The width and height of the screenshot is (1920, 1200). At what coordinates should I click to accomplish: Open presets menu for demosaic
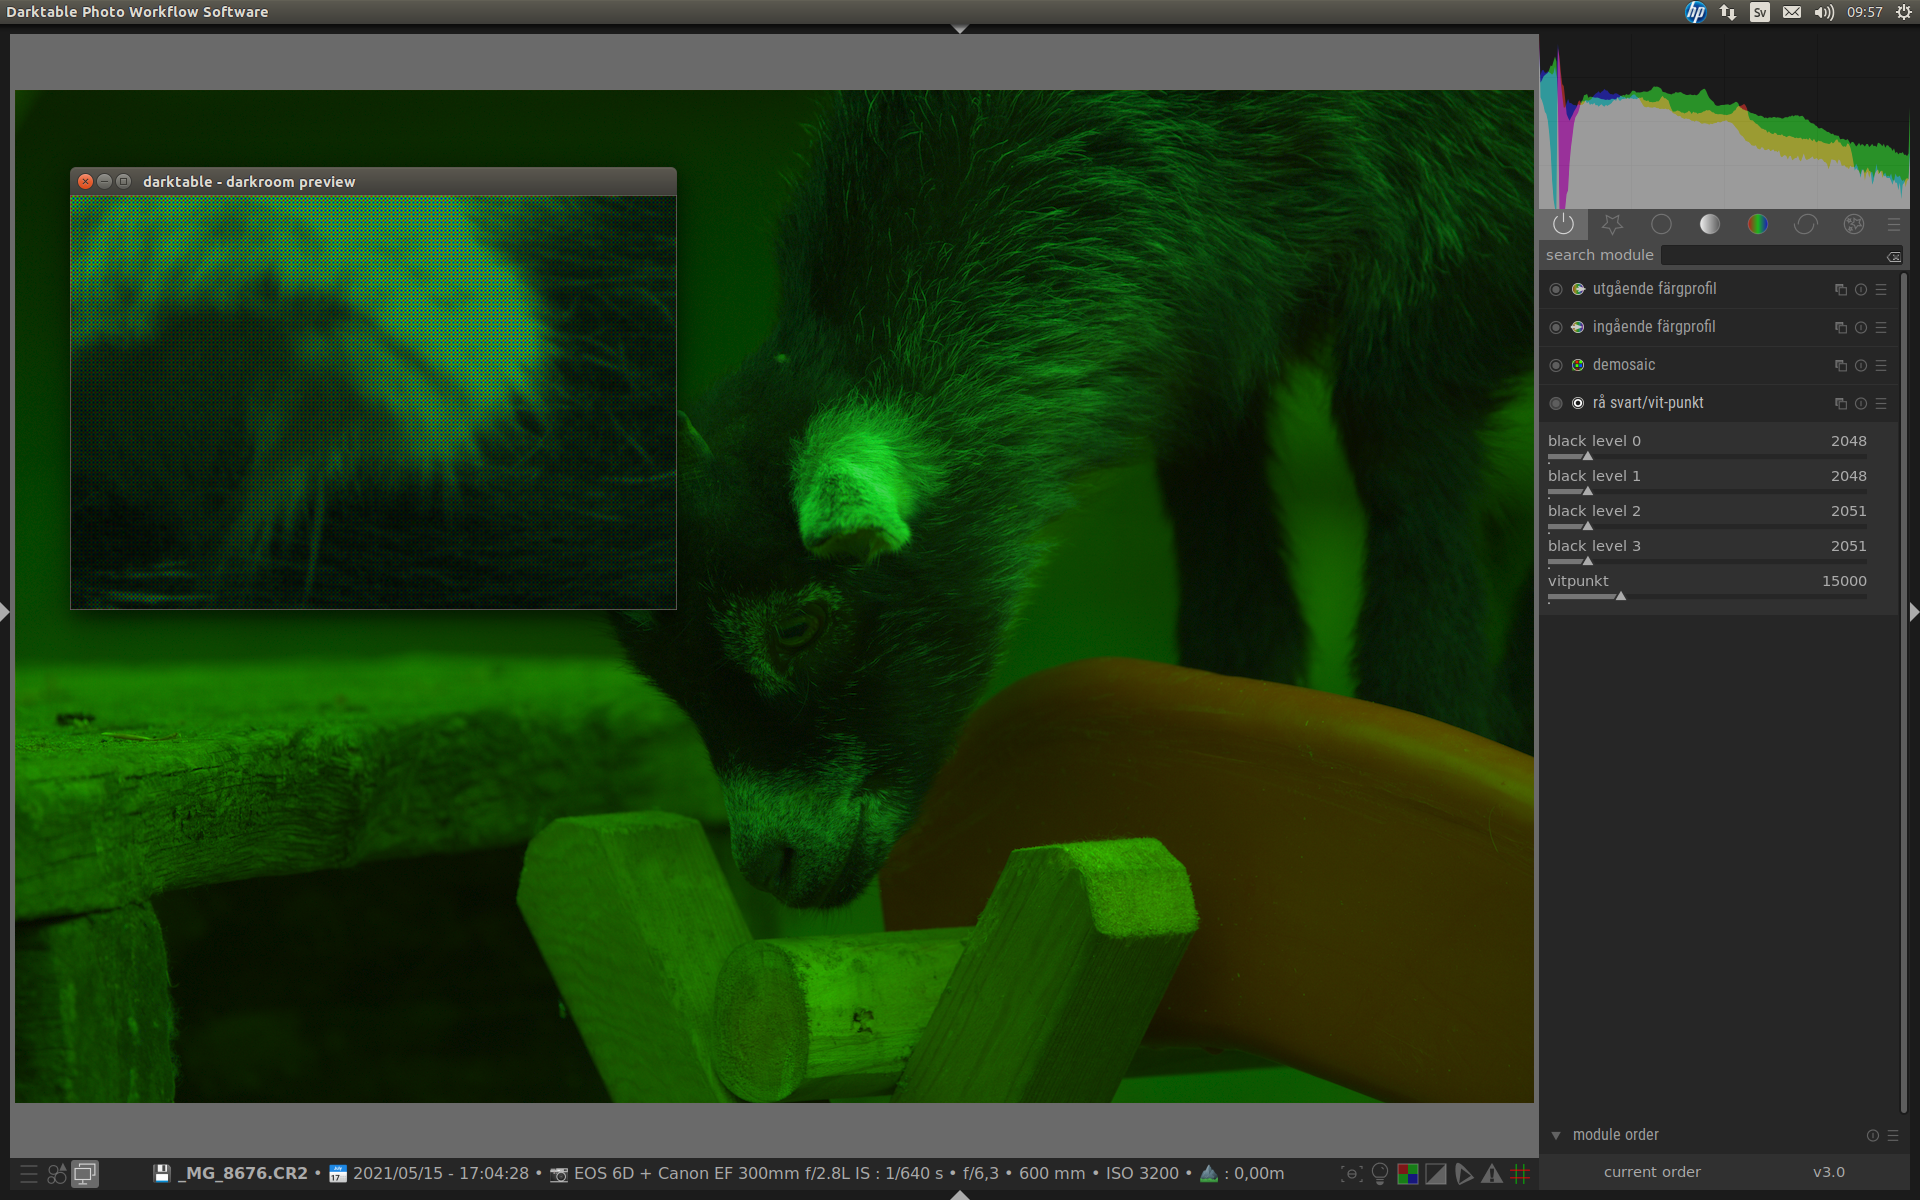pyautogui.click(x=1881, y=366)
